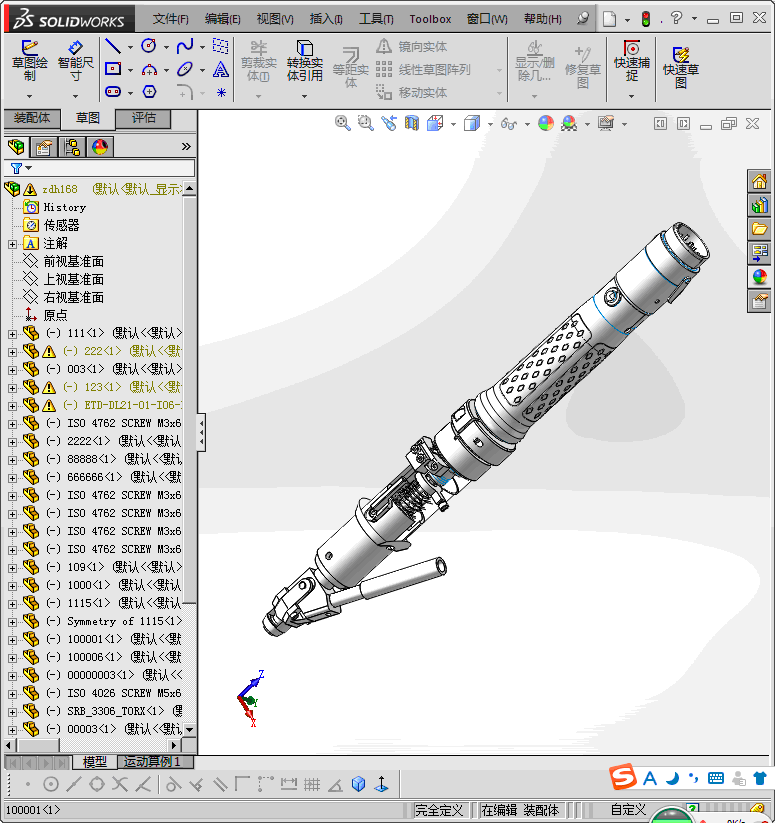This screenshot has height=823, width=775.
Task: Click the Section View icon
Action: [412, 123]
